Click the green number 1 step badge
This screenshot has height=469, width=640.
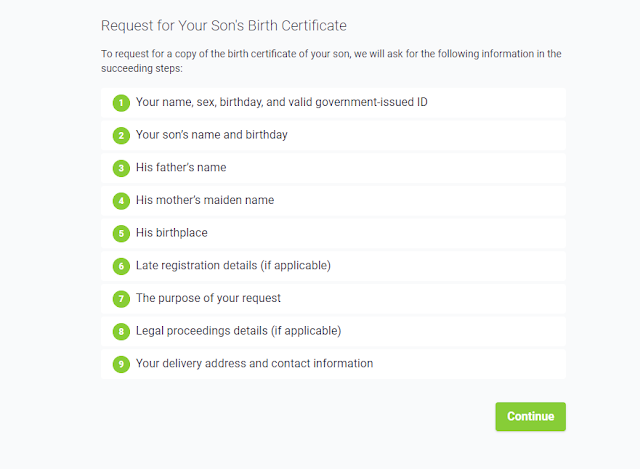121,103
